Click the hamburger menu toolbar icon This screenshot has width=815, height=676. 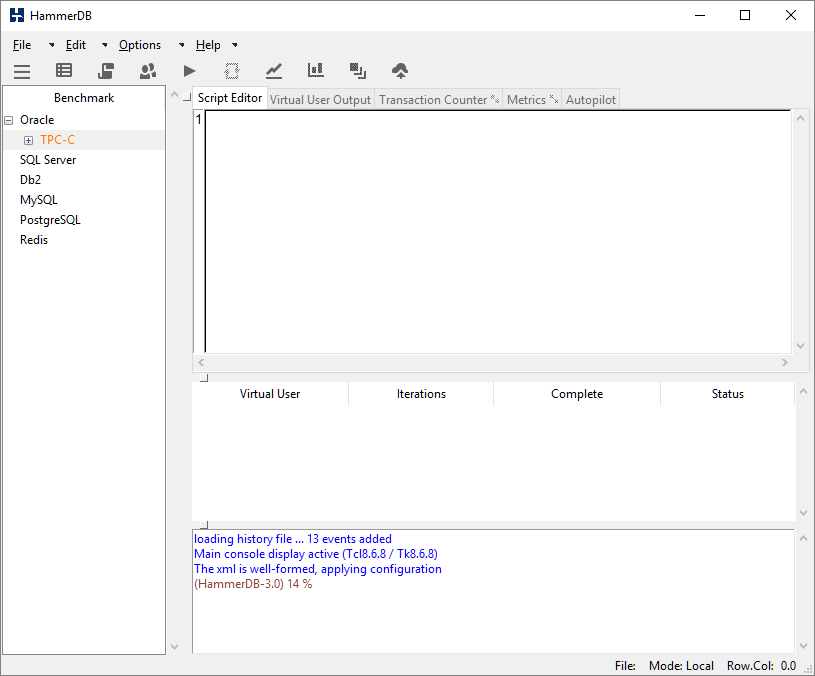tap(22, 71)
